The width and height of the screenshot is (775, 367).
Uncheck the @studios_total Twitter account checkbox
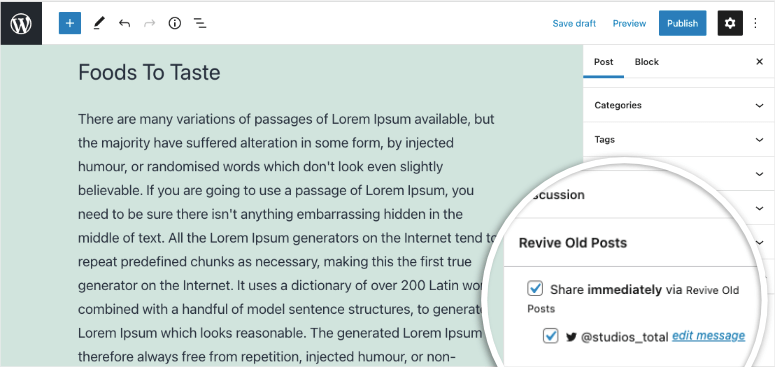[x=551, y=336]
